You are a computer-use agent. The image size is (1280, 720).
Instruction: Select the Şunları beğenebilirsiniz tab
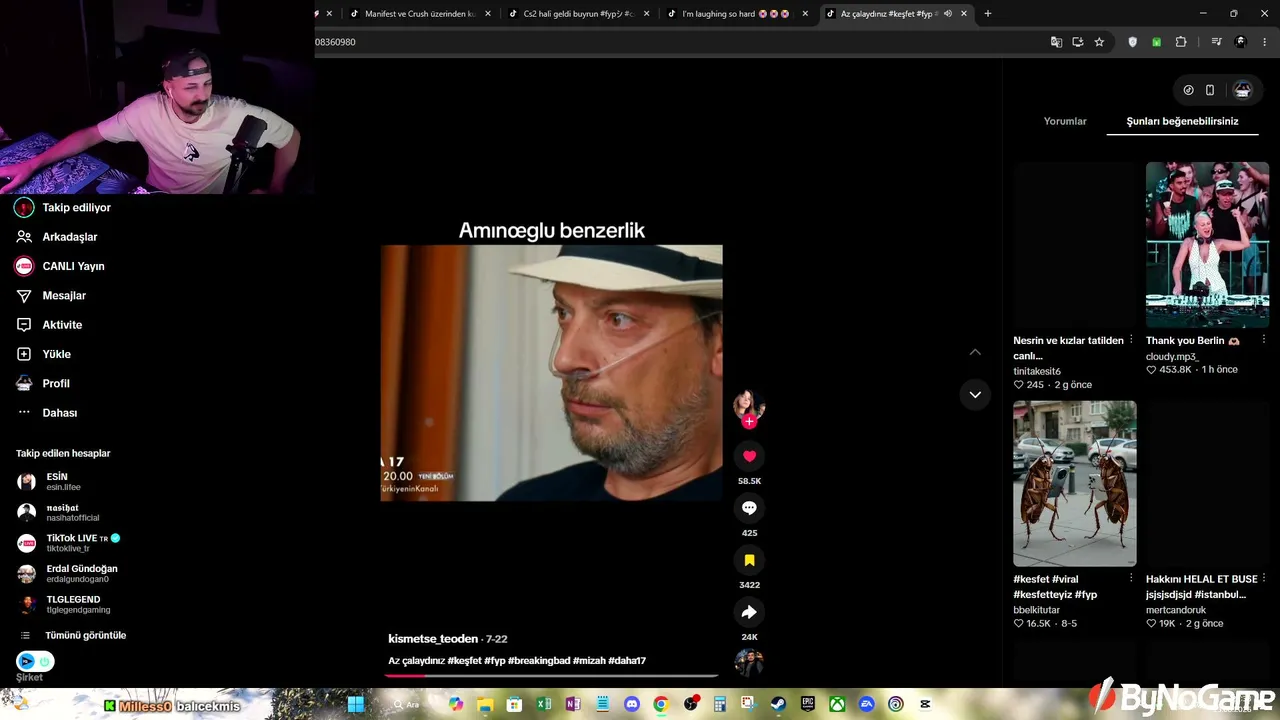tap(1182, 121)
